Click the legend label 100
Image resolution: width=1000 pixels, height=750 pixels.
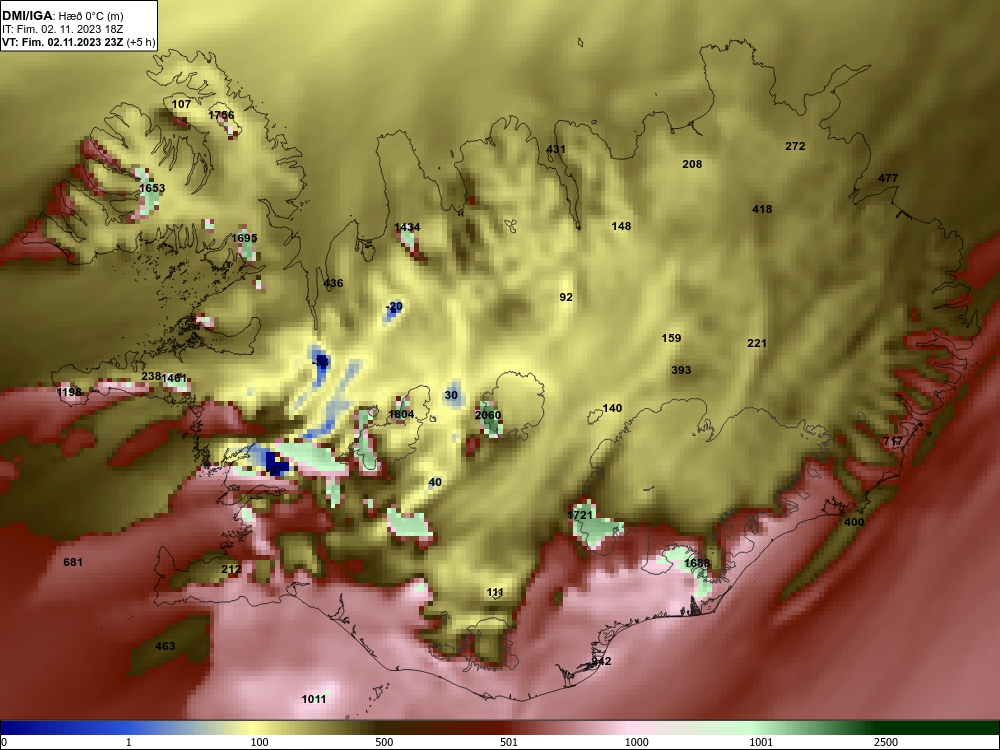[x=260, y=742]
